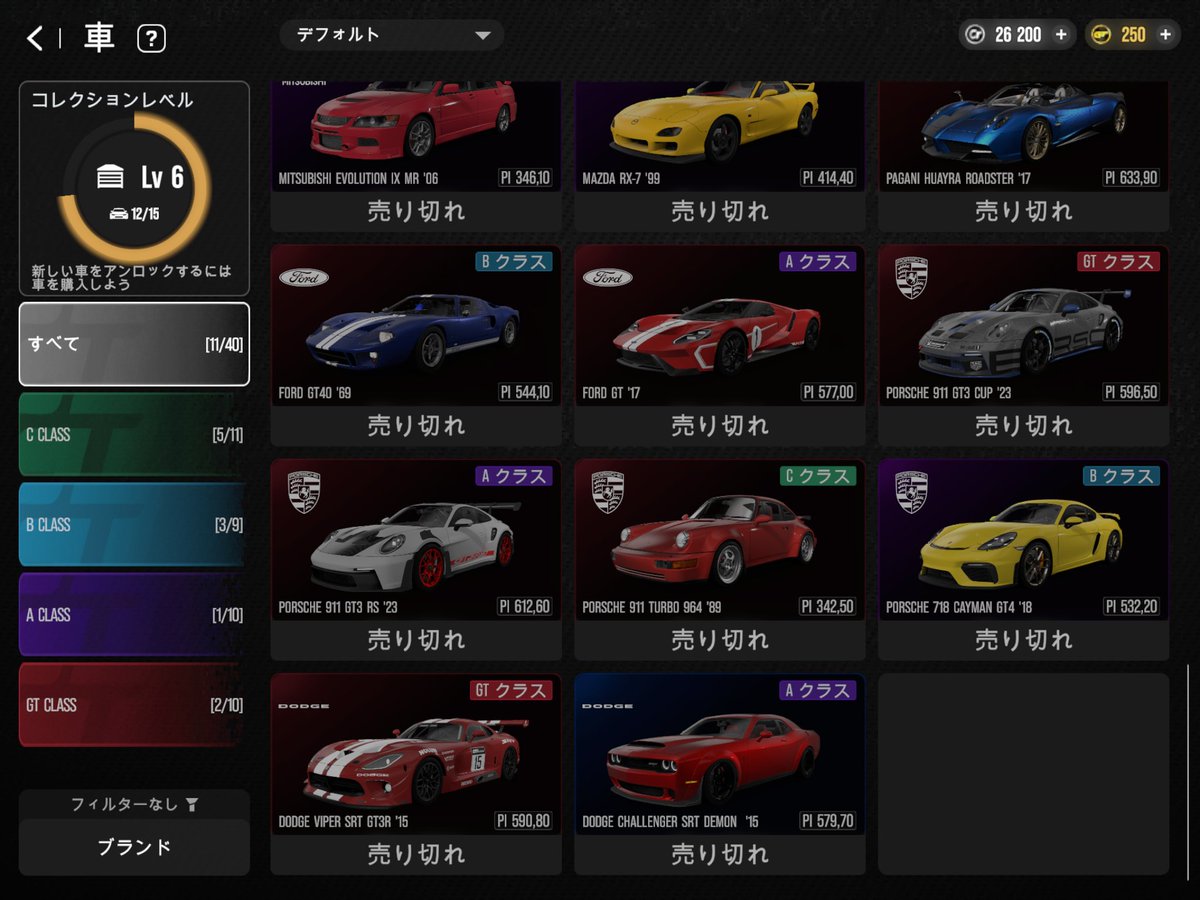Select the yellow Porsche 718 Cayman GT4 image
This screenshot has width=1200, height=900.
[1020, 544]
